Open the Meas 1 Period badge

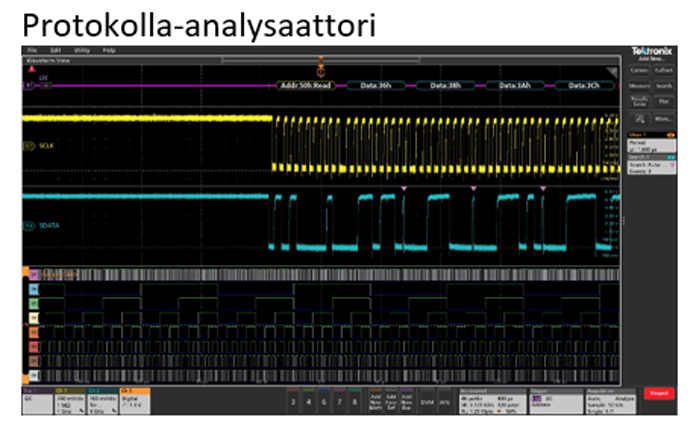click(648, 141)
